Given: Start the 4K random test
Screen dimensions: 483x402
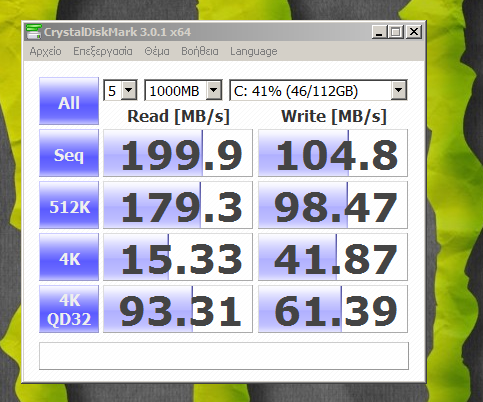Looking at the screenshot, I should (69, 257).
